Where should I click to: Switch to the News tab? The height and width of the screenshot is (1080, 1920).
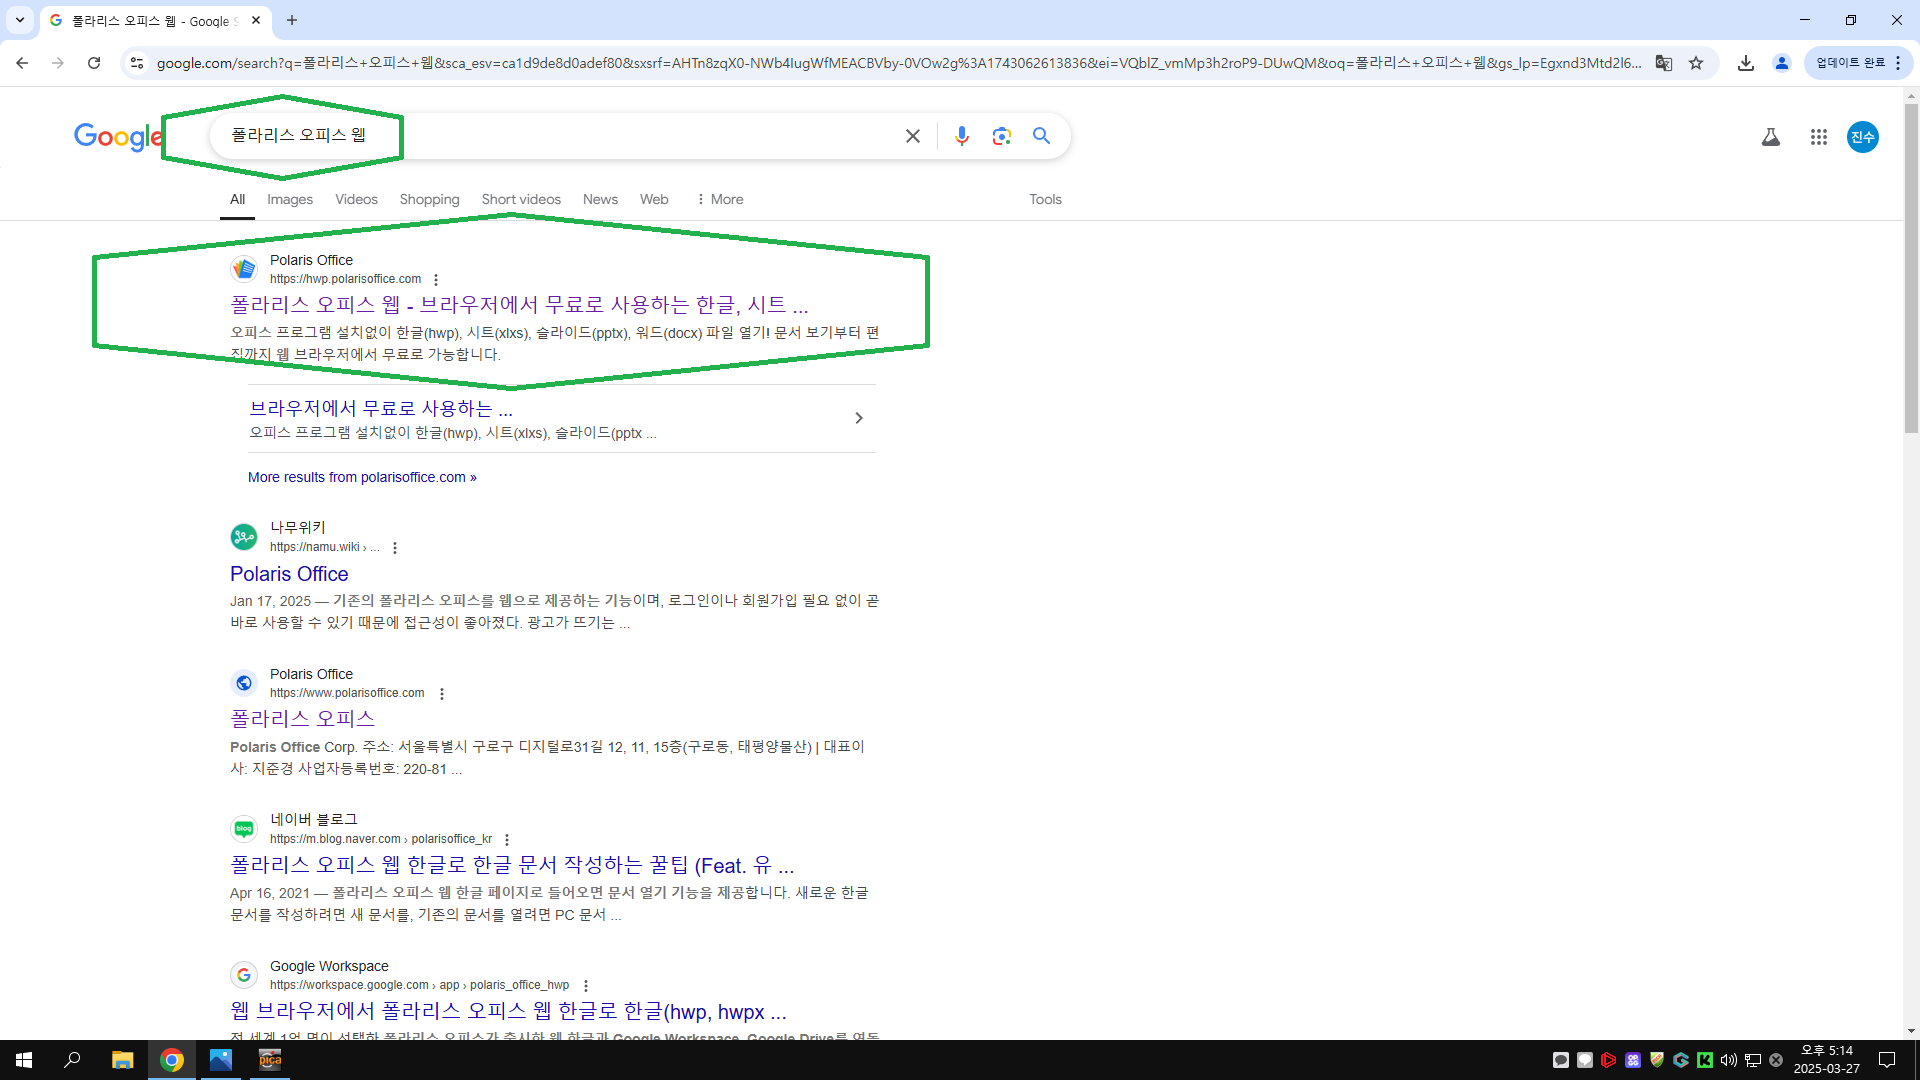pyautogui.click(x=600, y=199)
